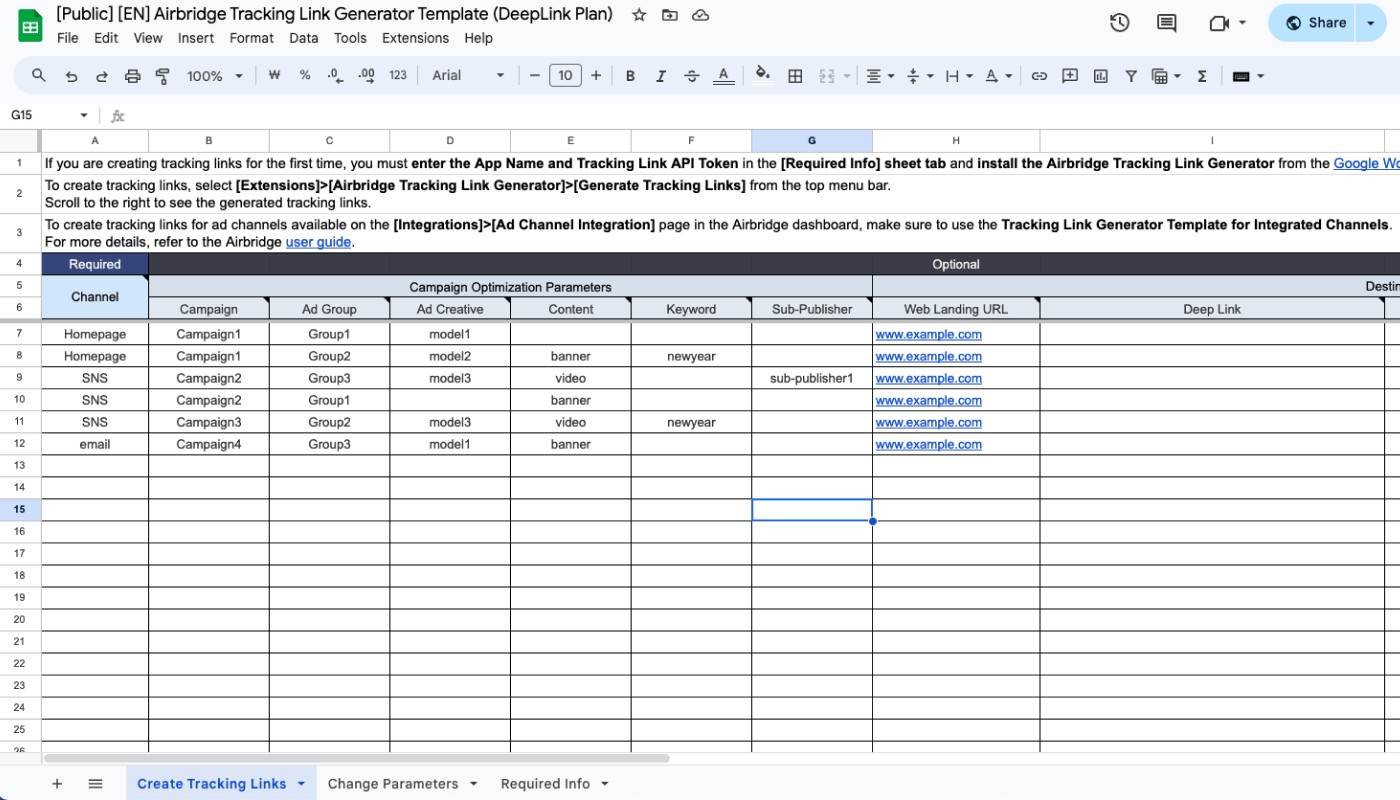The image size is (1400, 800).
Task: Decrease font size minus button
Action: (535, 76)
